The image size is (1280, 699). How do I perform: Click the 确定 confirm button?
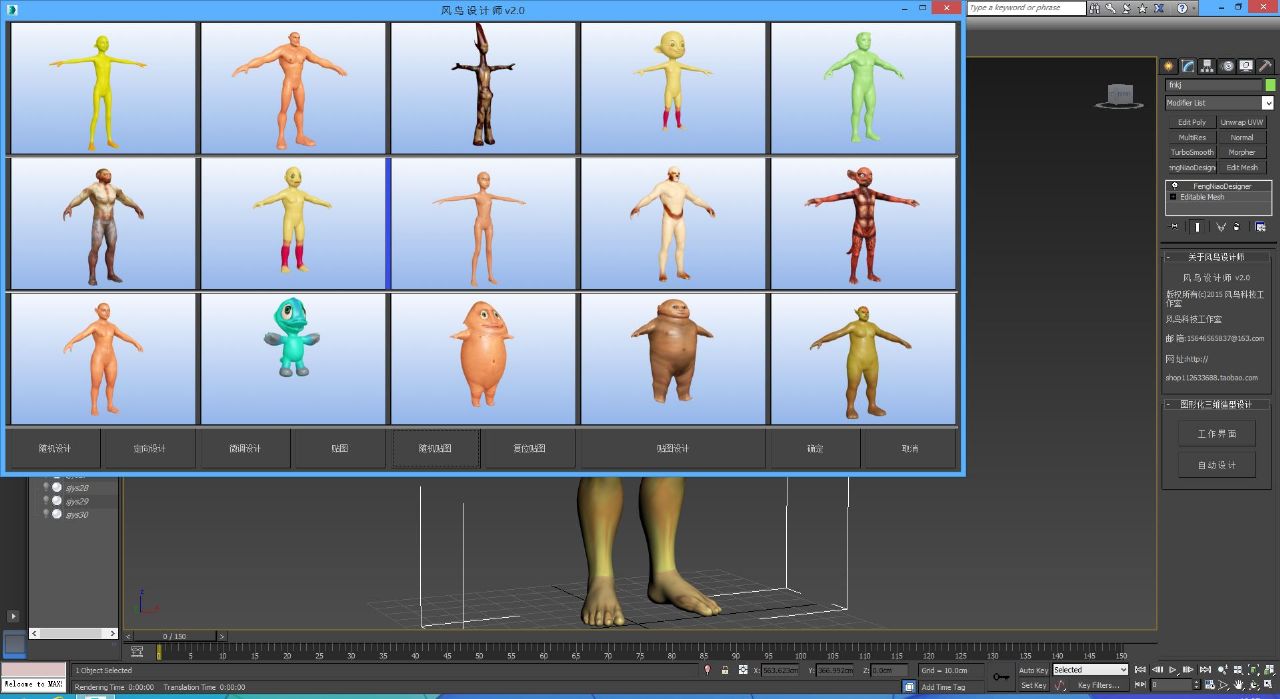click(815, 448)
